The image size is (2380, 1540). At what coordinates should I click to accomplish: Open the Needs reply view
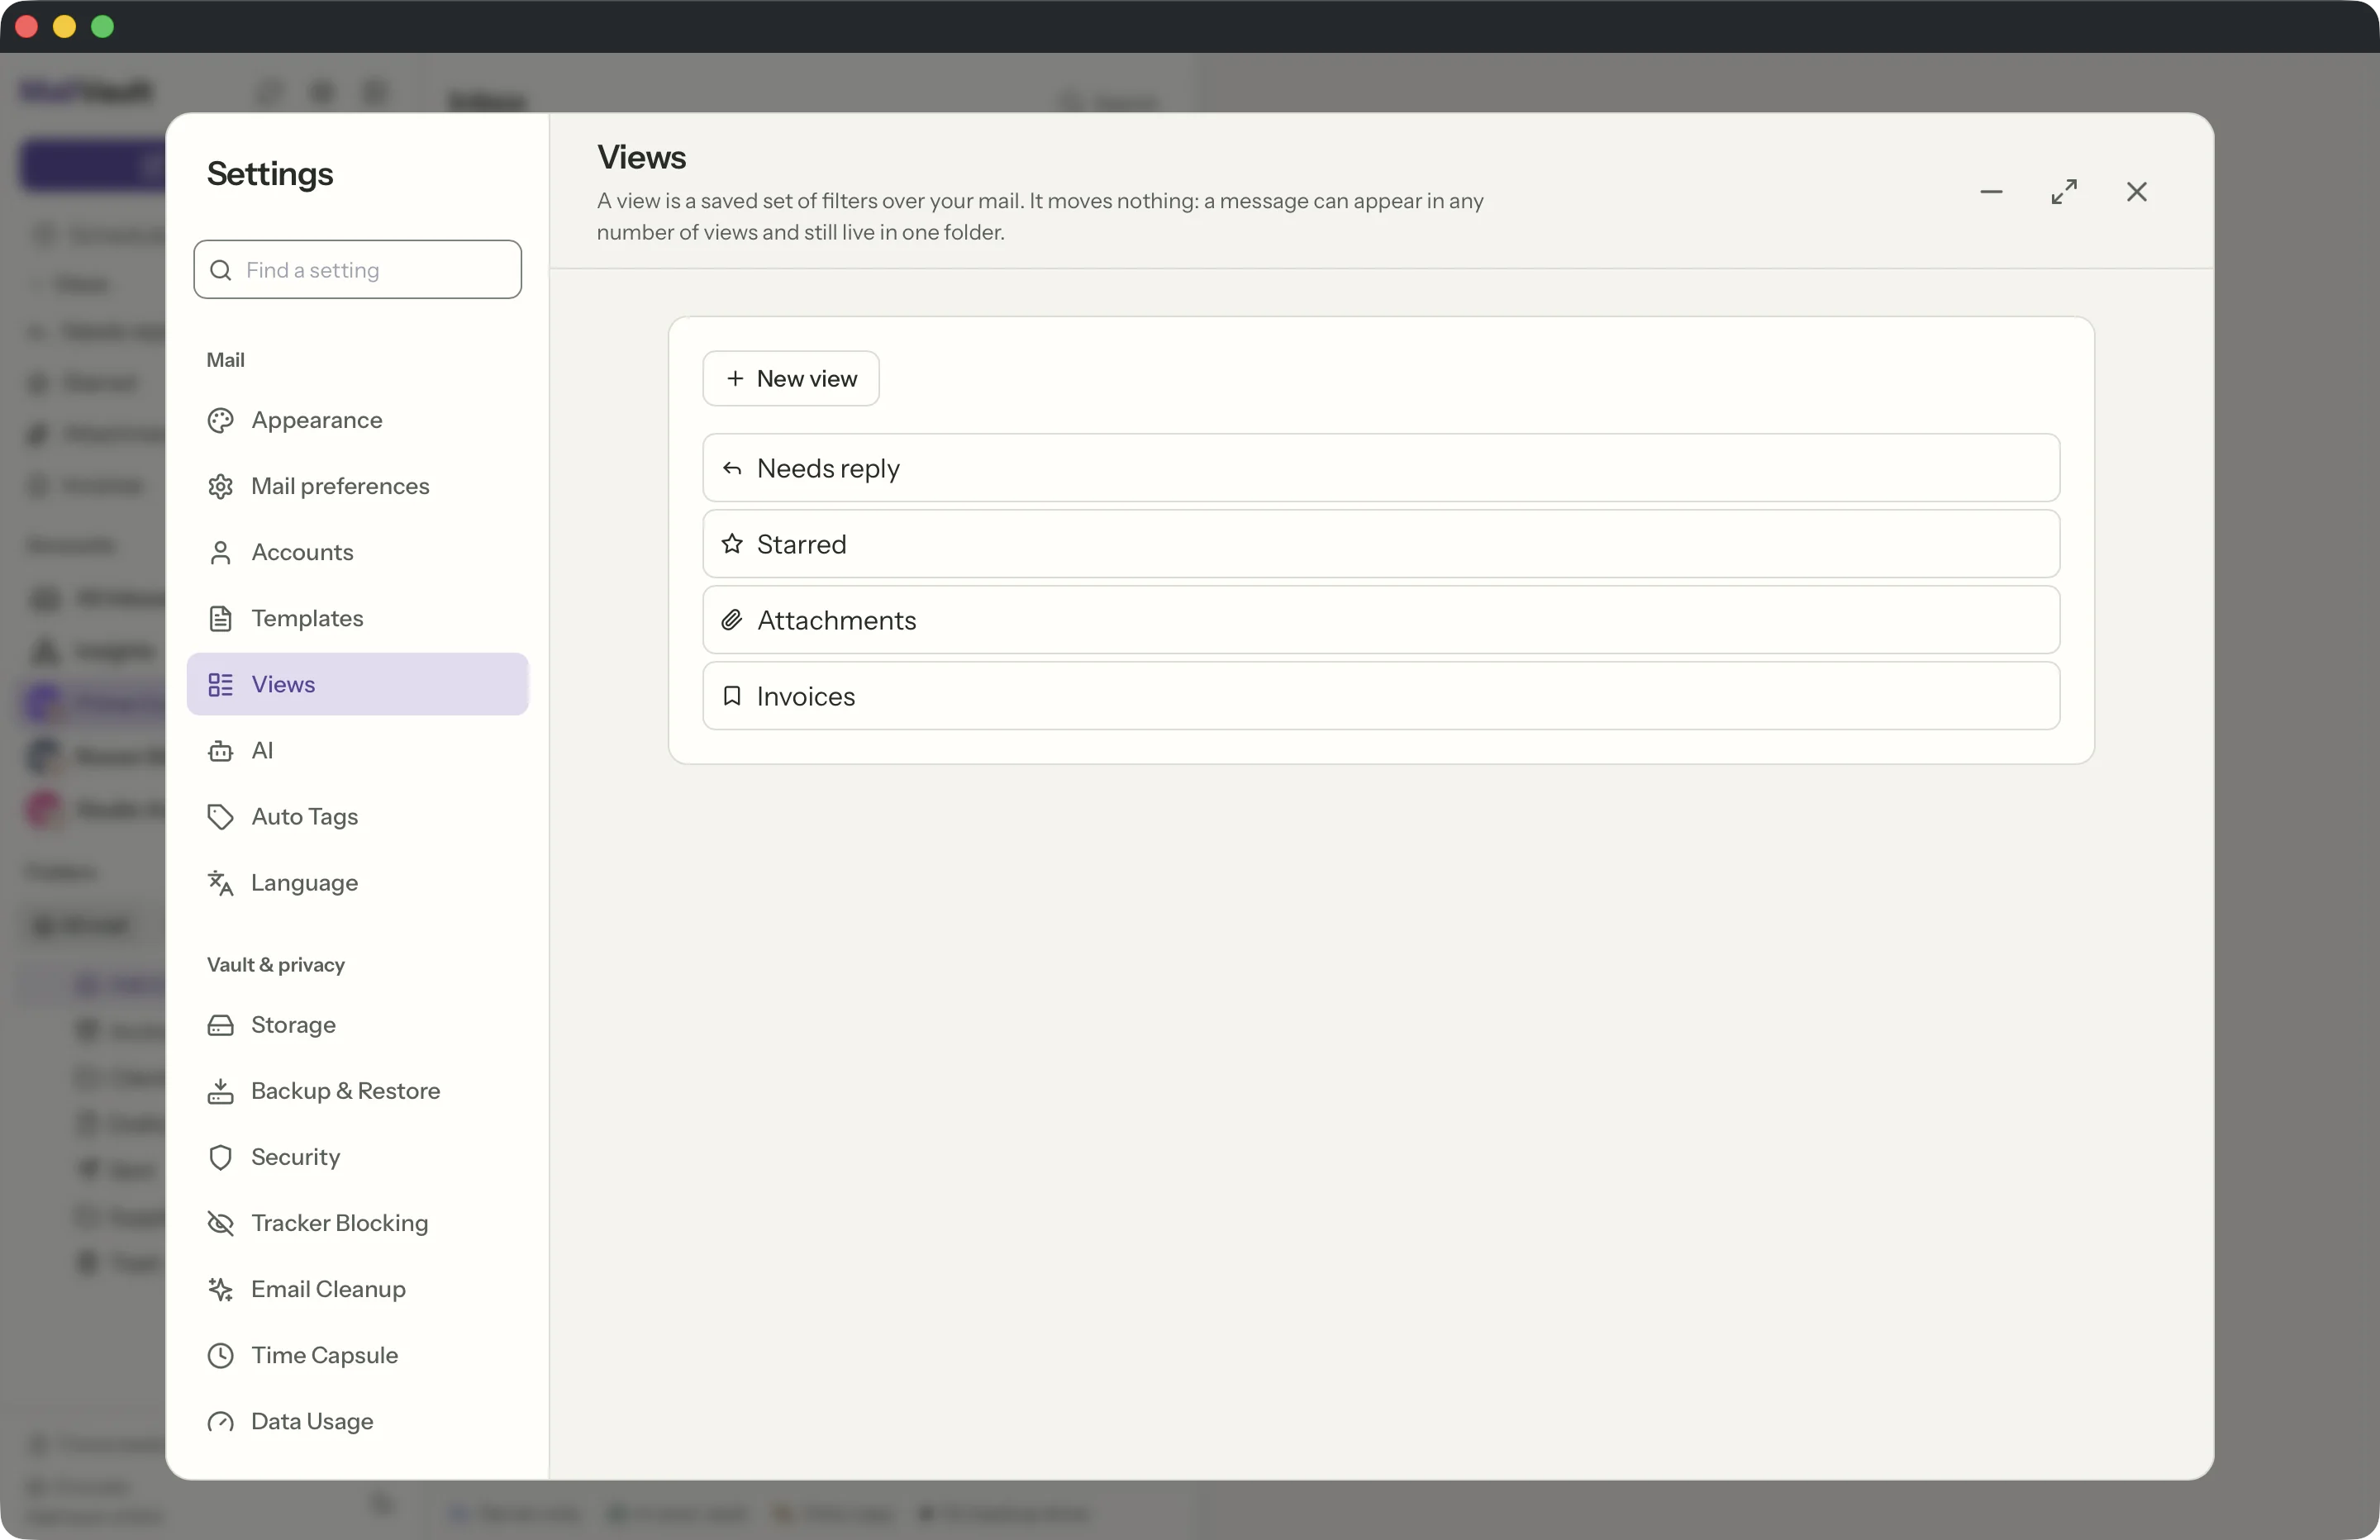(1380, 468)
